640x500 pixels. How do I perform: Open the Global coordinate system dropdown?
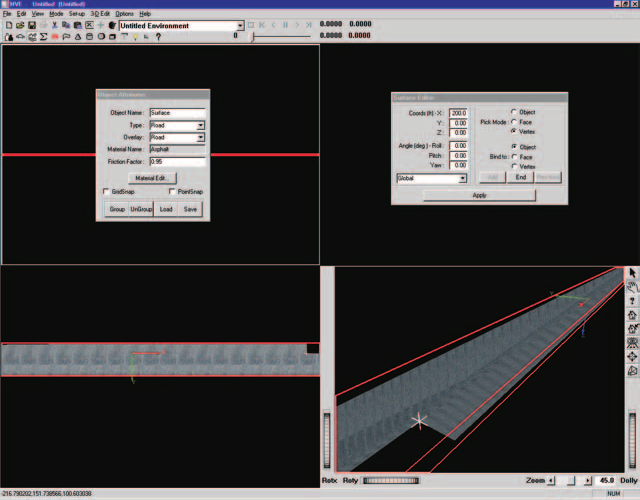pos(431,178)
